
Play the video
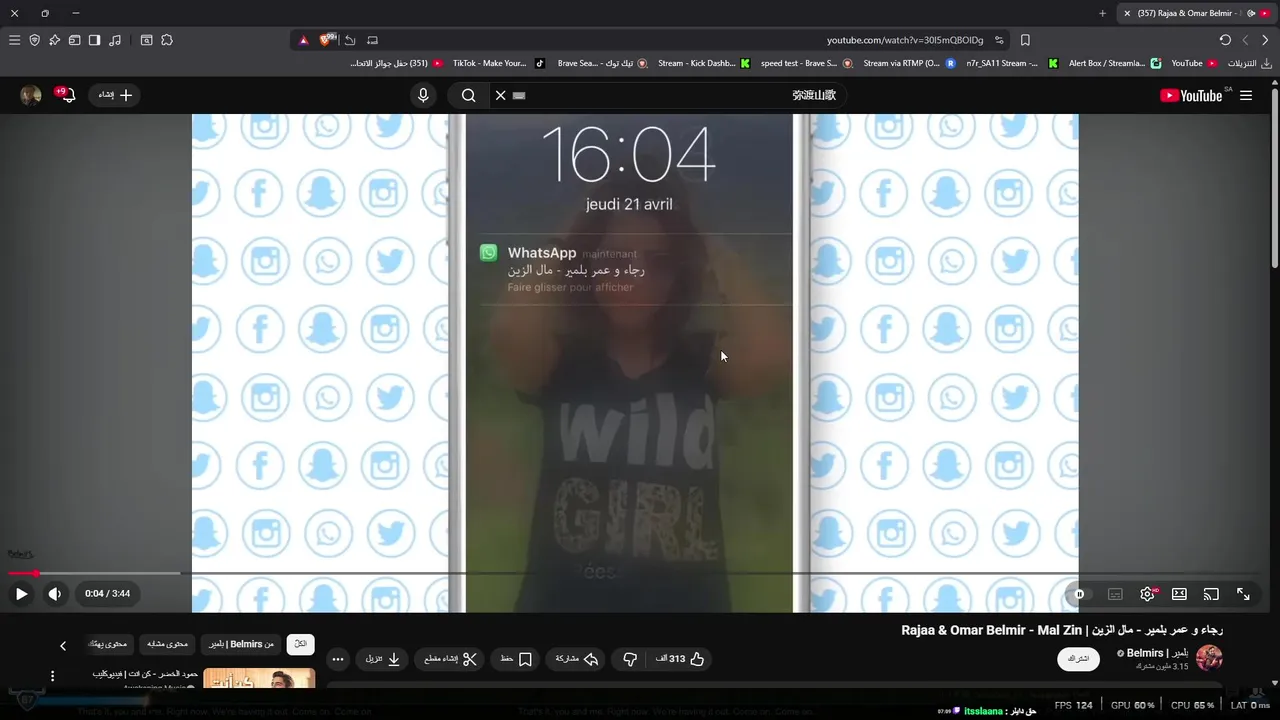21,594
